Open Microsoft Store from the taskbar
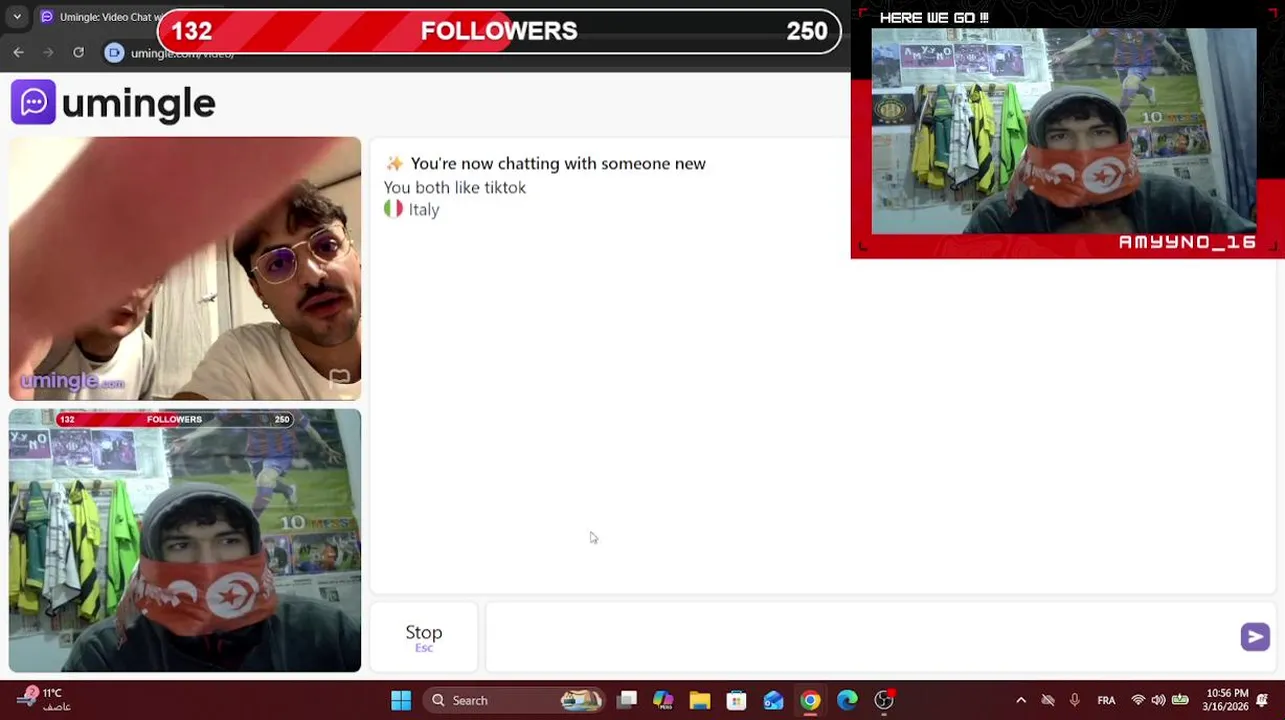Viewport: 1285px width, 720px height. tap(737, 700)
